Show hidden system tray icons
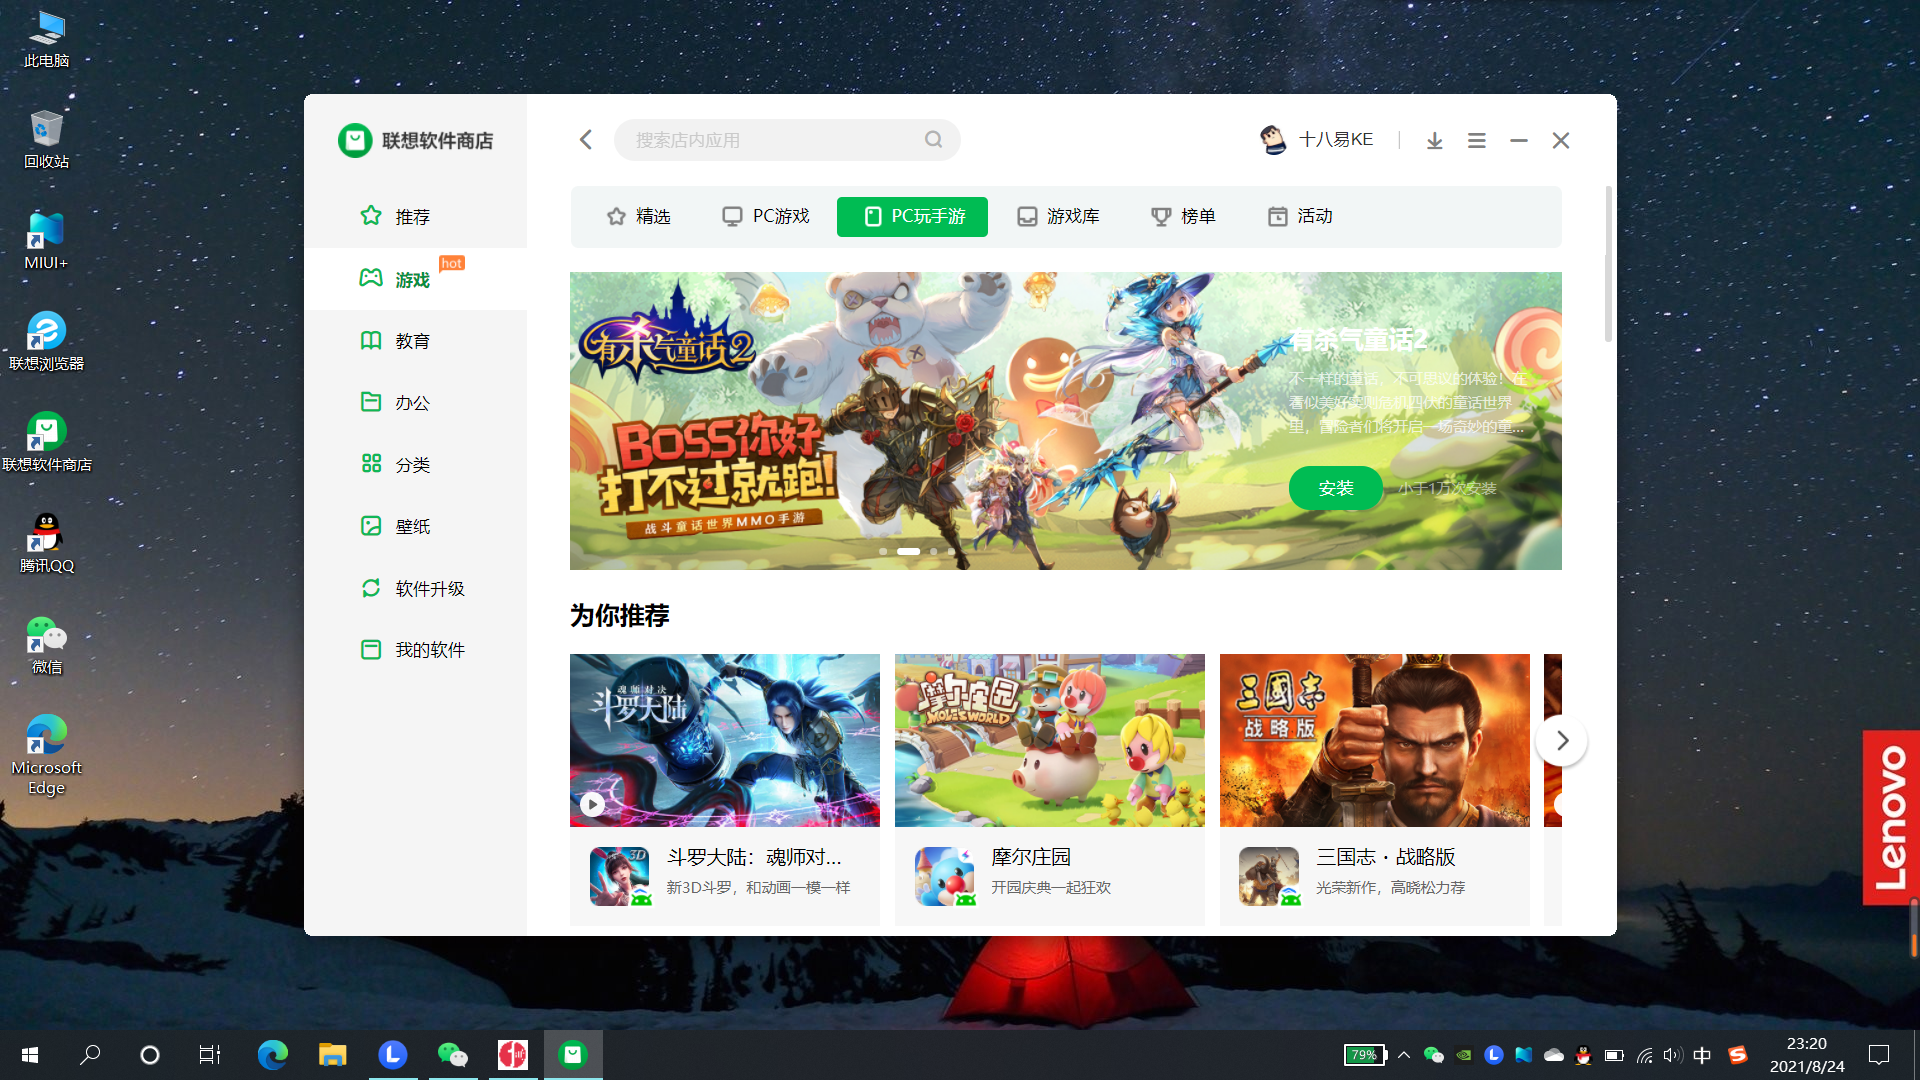The height and width of the screenshot is (1080, 1920). click(1404, 1055)
